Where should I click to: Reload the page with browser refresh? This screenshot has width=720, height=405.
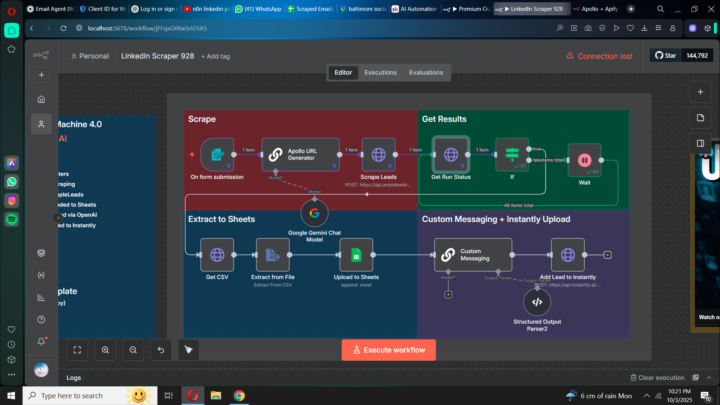(x=63, y=28)
